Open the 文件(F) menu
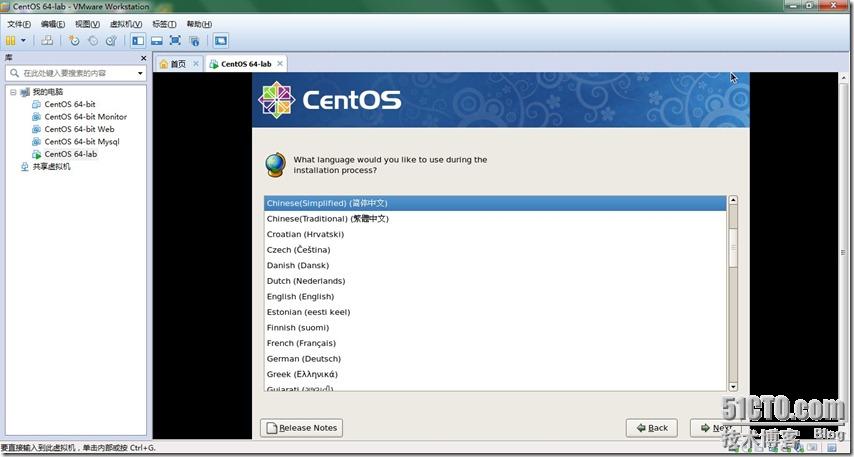 (19, 24)
